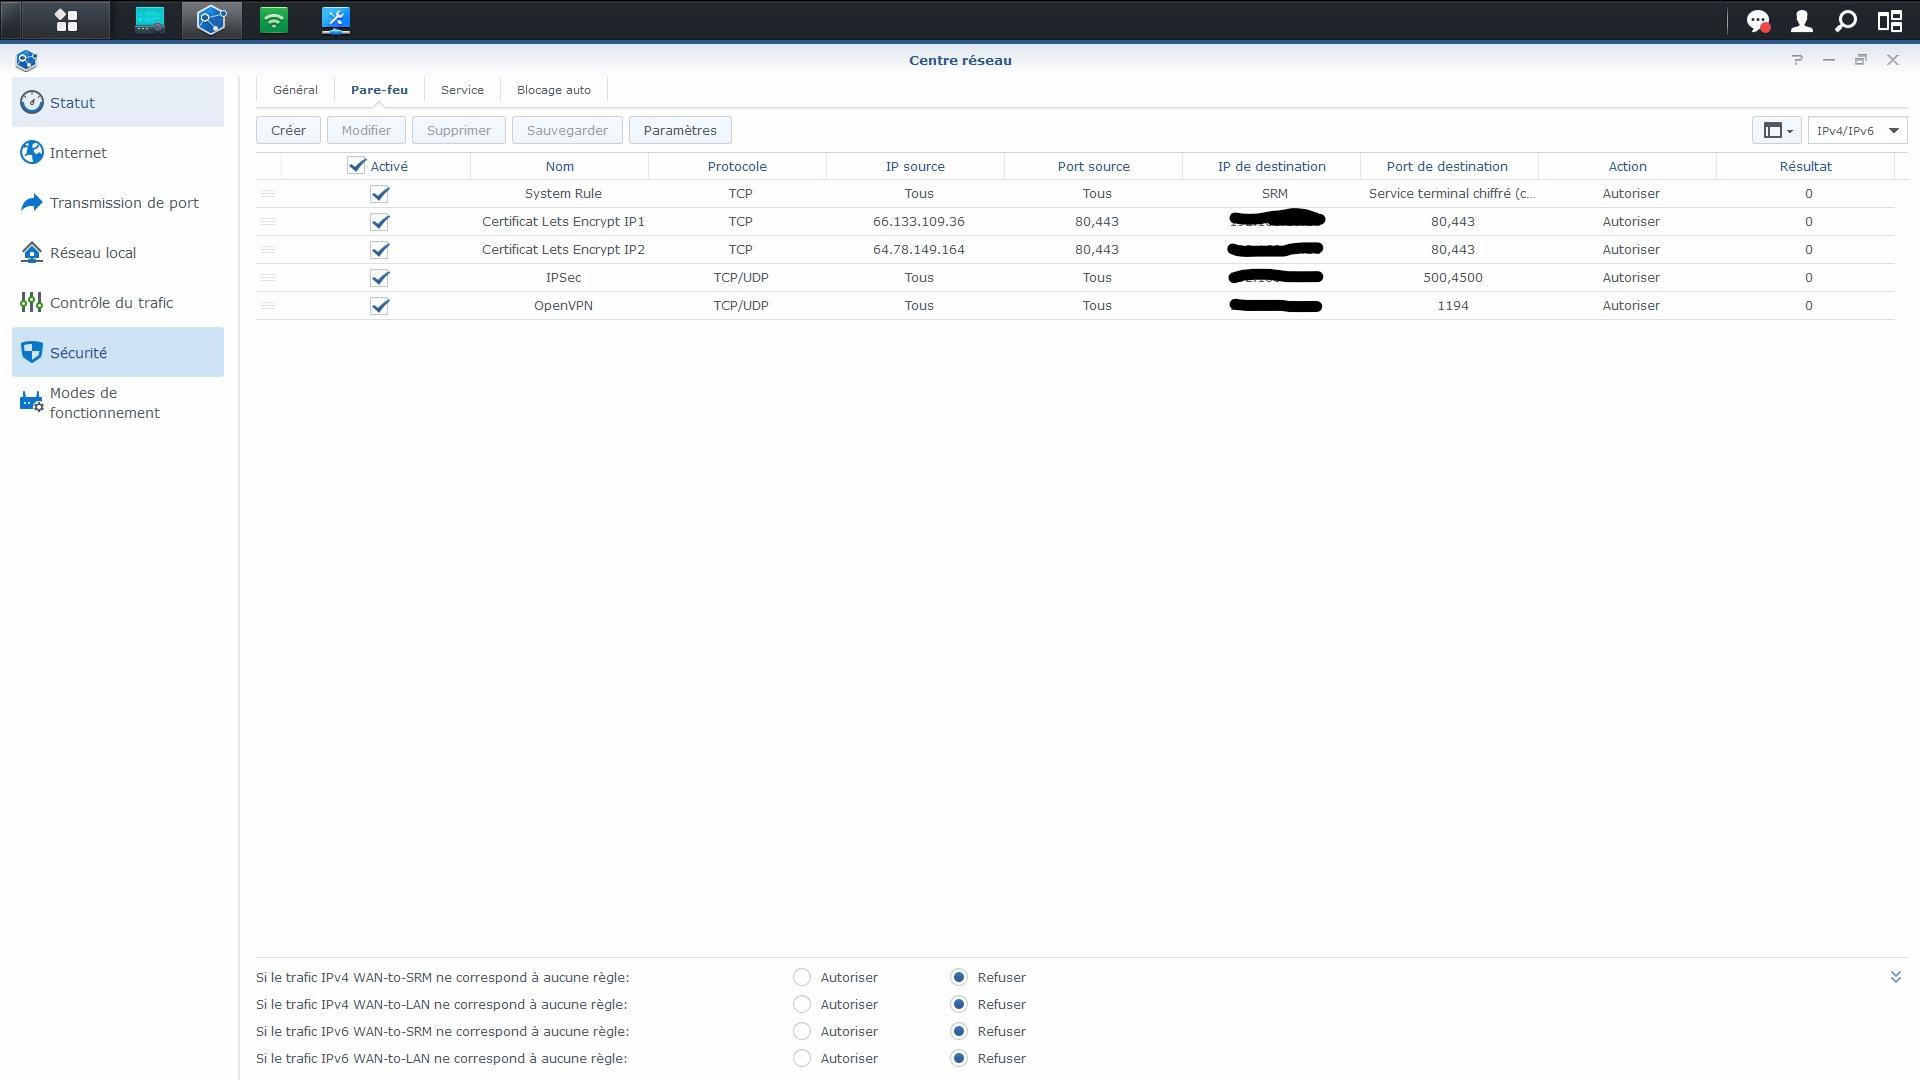The height and width of the screenshot is (1080, 1920).
Task: Open the column view options dropdown
Action: point(1777,131)
